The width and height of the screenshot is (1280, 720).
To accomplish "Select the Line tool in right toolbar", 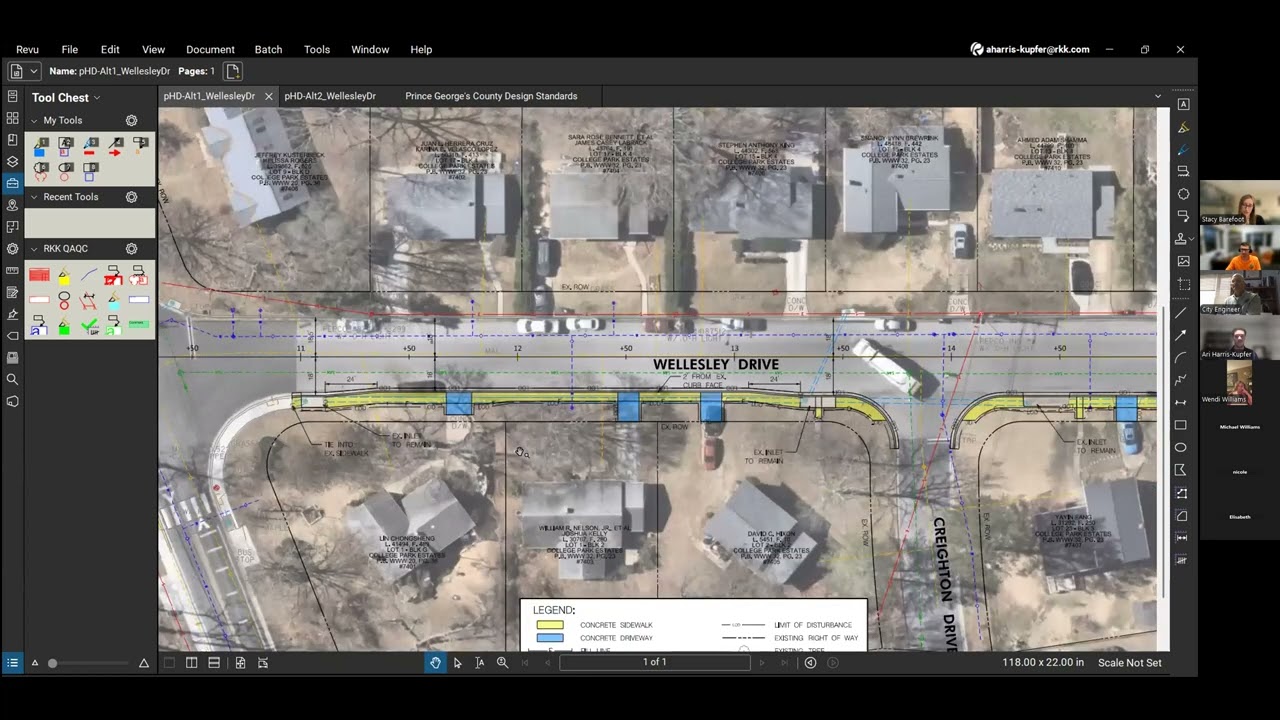I will [x=1181, y=313].
